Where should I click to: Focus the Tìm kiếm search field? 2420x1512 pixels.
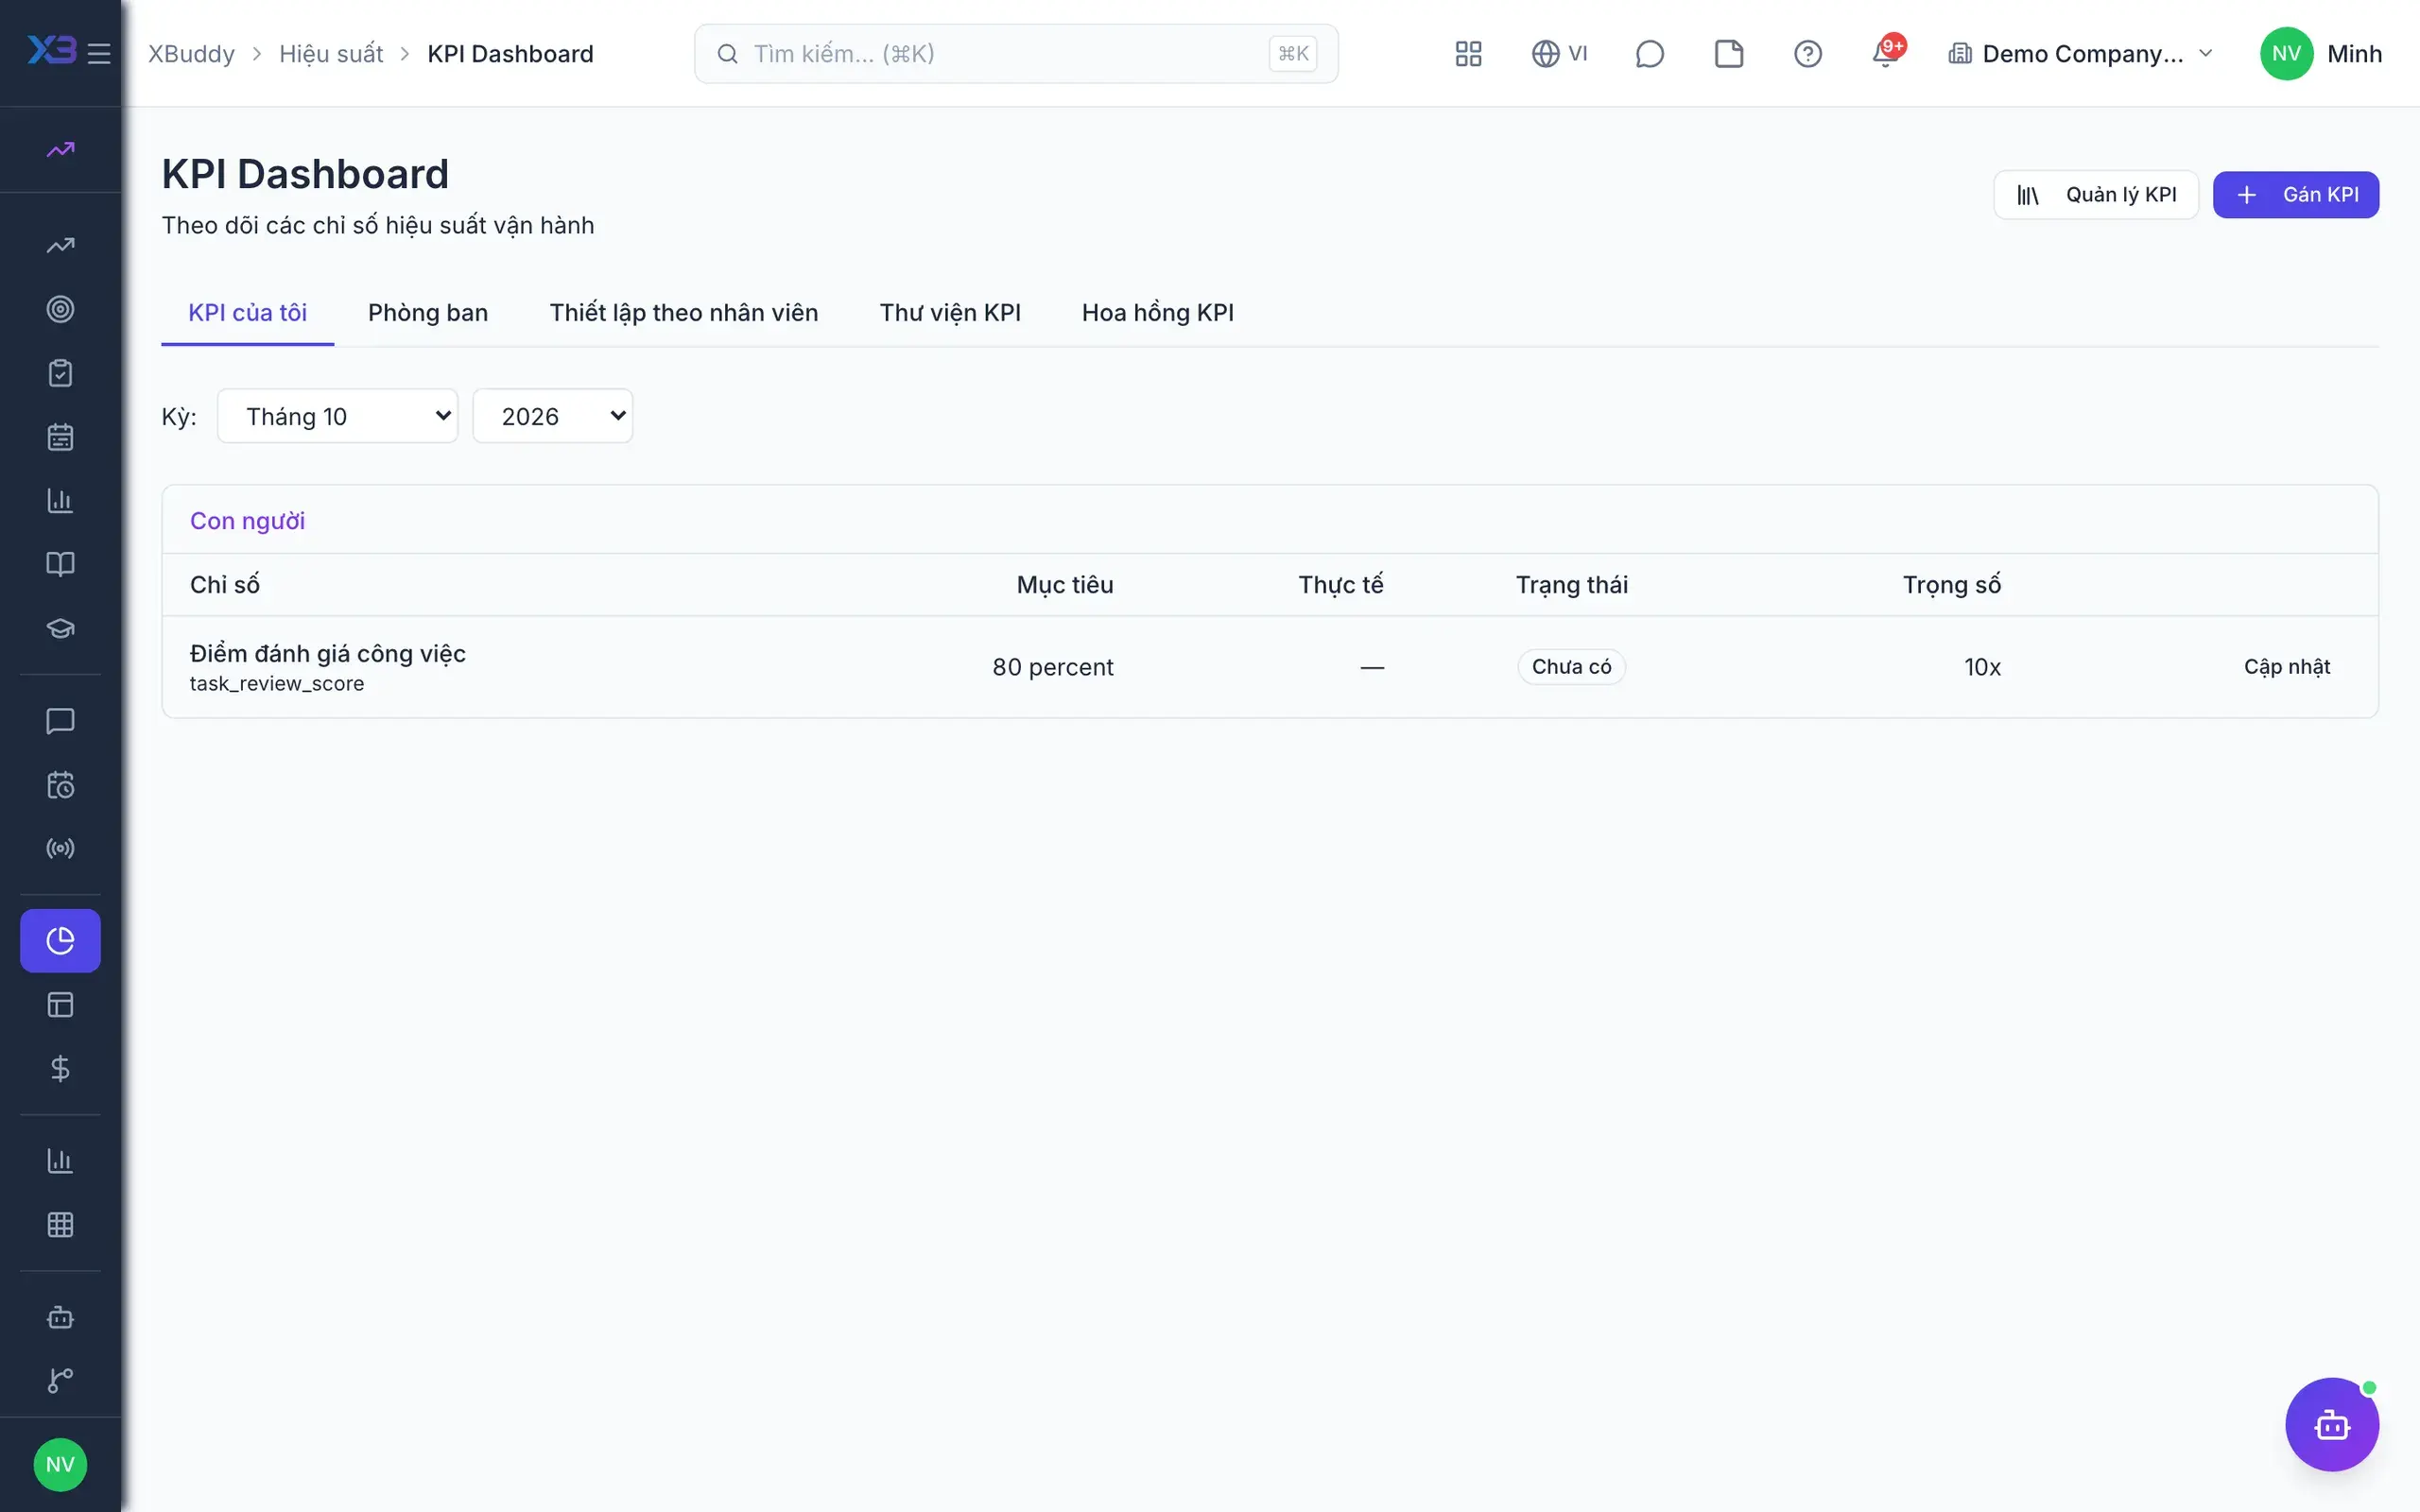pos(1016,54)
